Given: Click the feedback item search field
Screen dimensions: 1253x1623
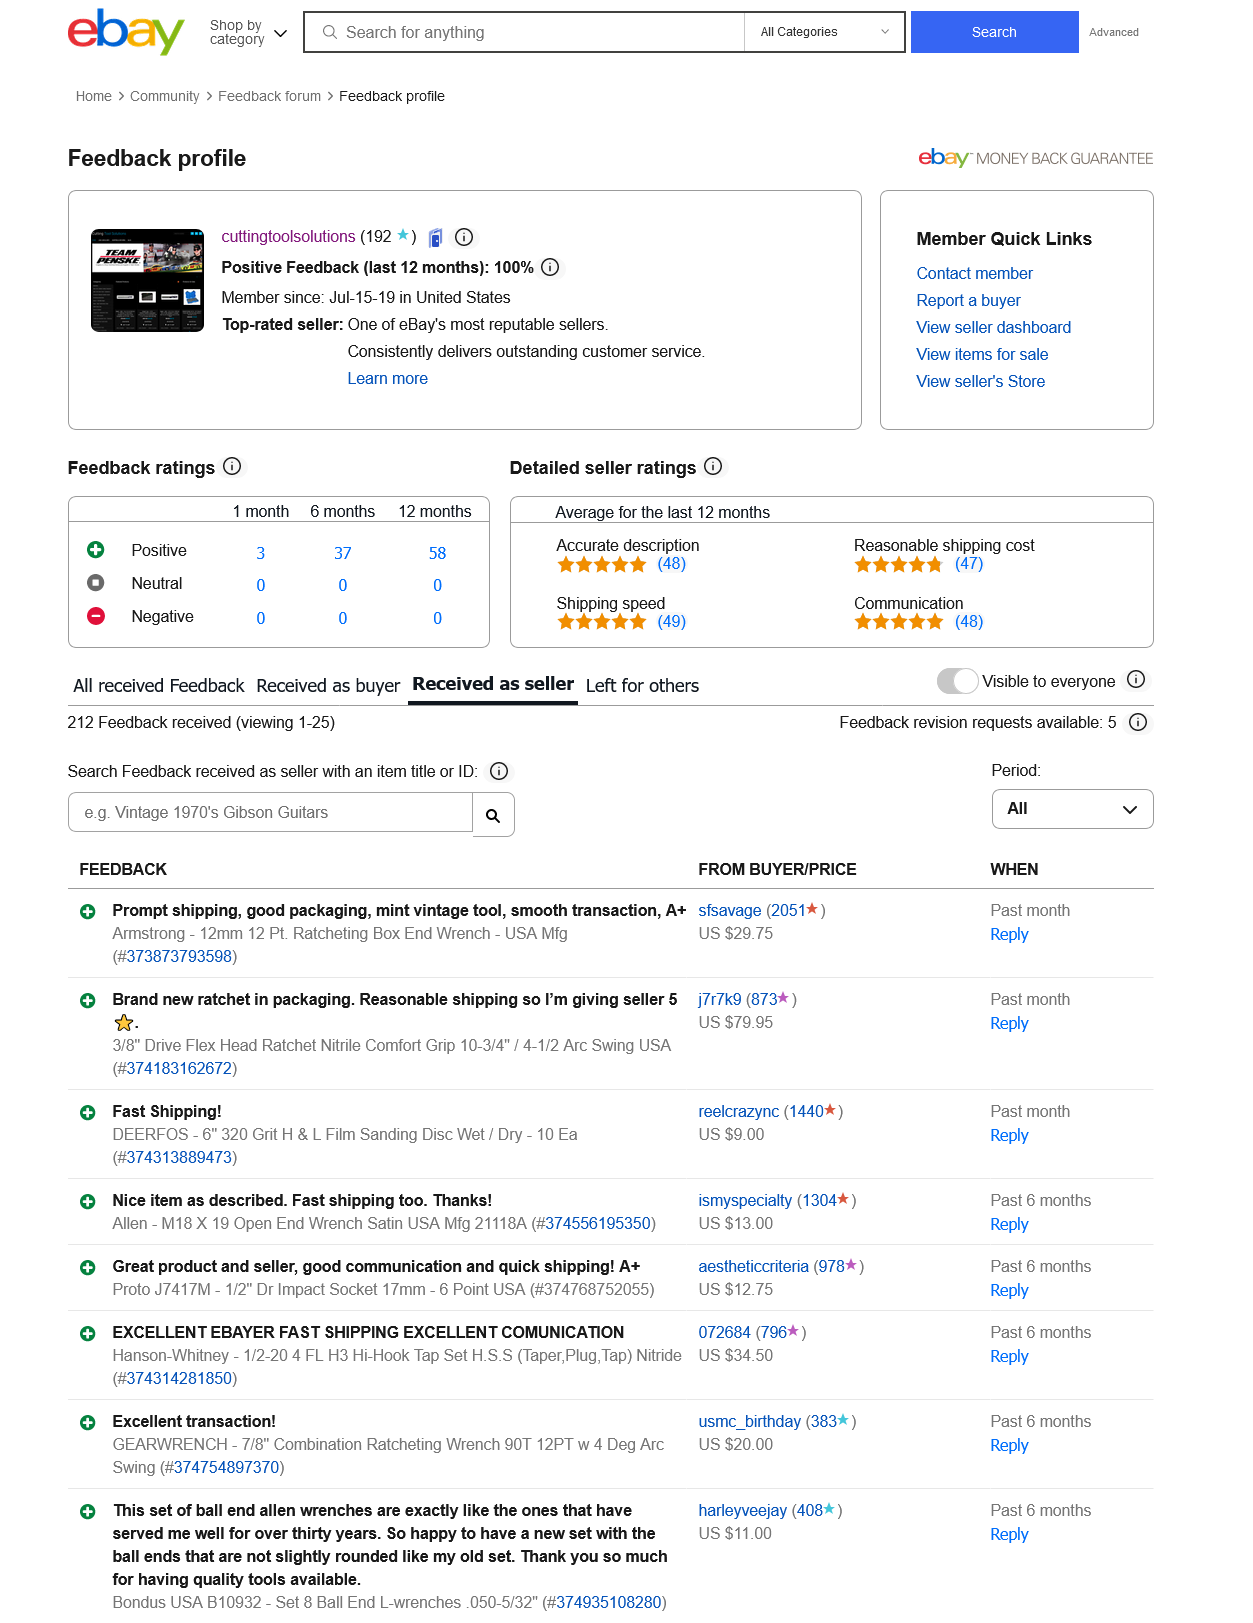Looking at the screenshot, I should (270, 813).
